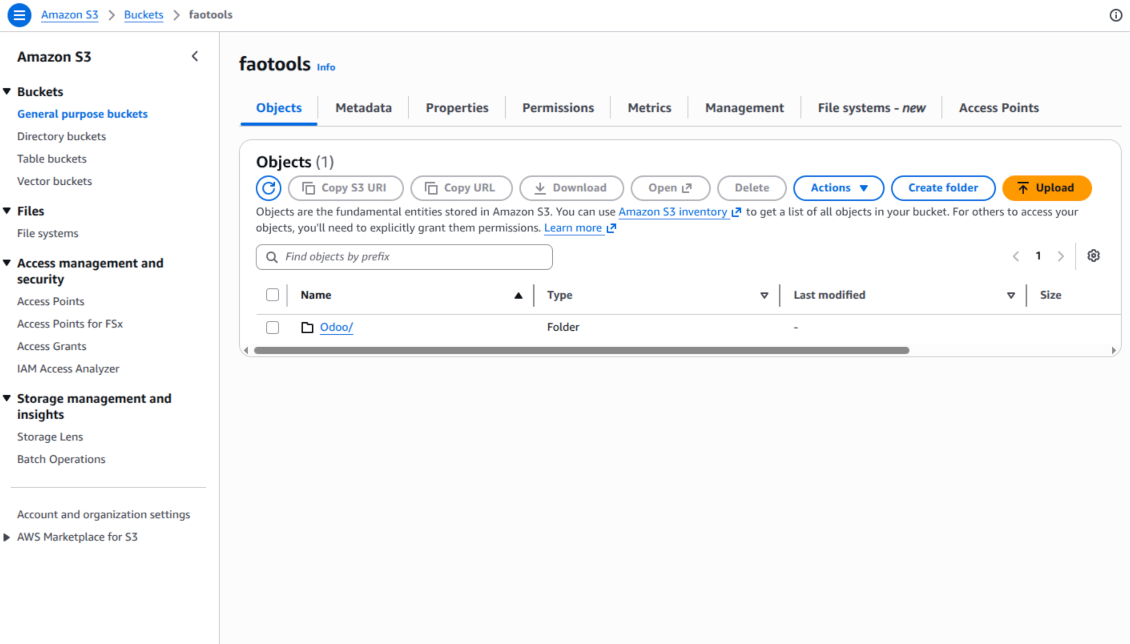1130x644 pixels.
Task: Select all objects checkbox in header
Action: [272, 295]
